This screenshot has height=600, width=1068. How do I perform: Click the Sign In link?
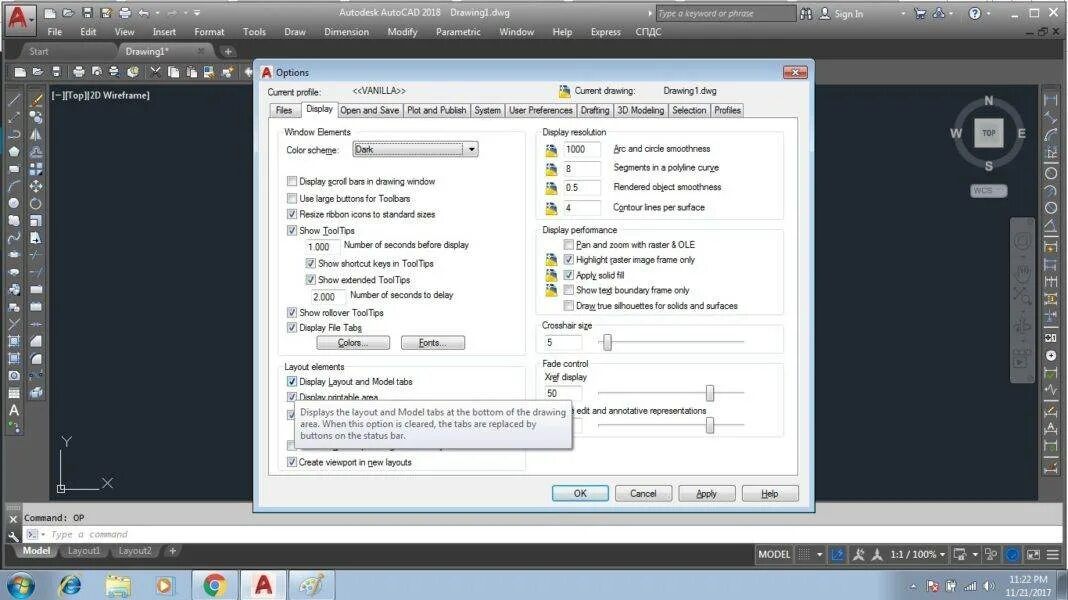[848, 14]
